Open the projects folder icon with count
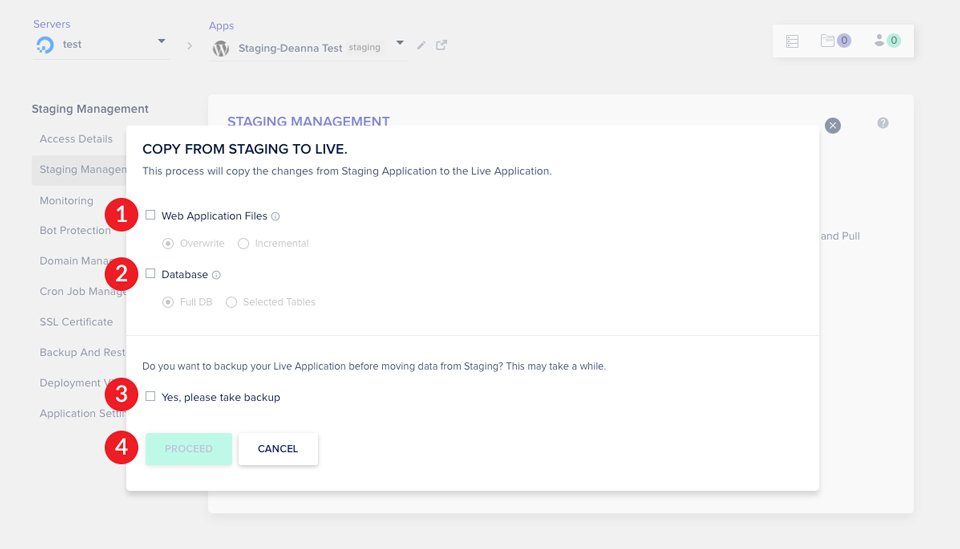The width and height of the screenshot is (960, 549). [x=836, y=40]
